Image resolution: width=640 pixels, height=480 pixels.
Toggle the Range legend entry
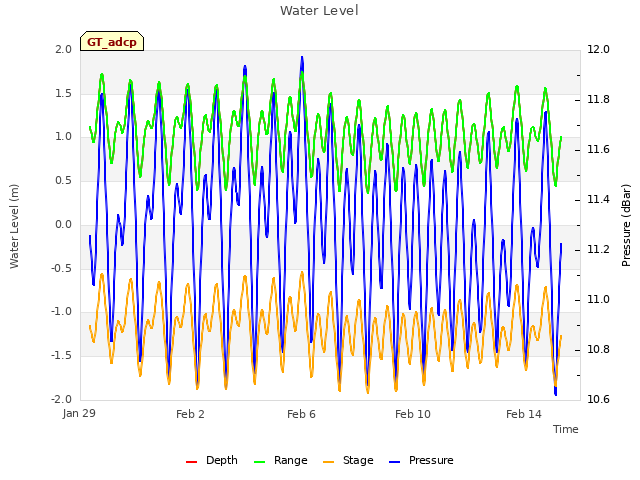click(280, 460)
